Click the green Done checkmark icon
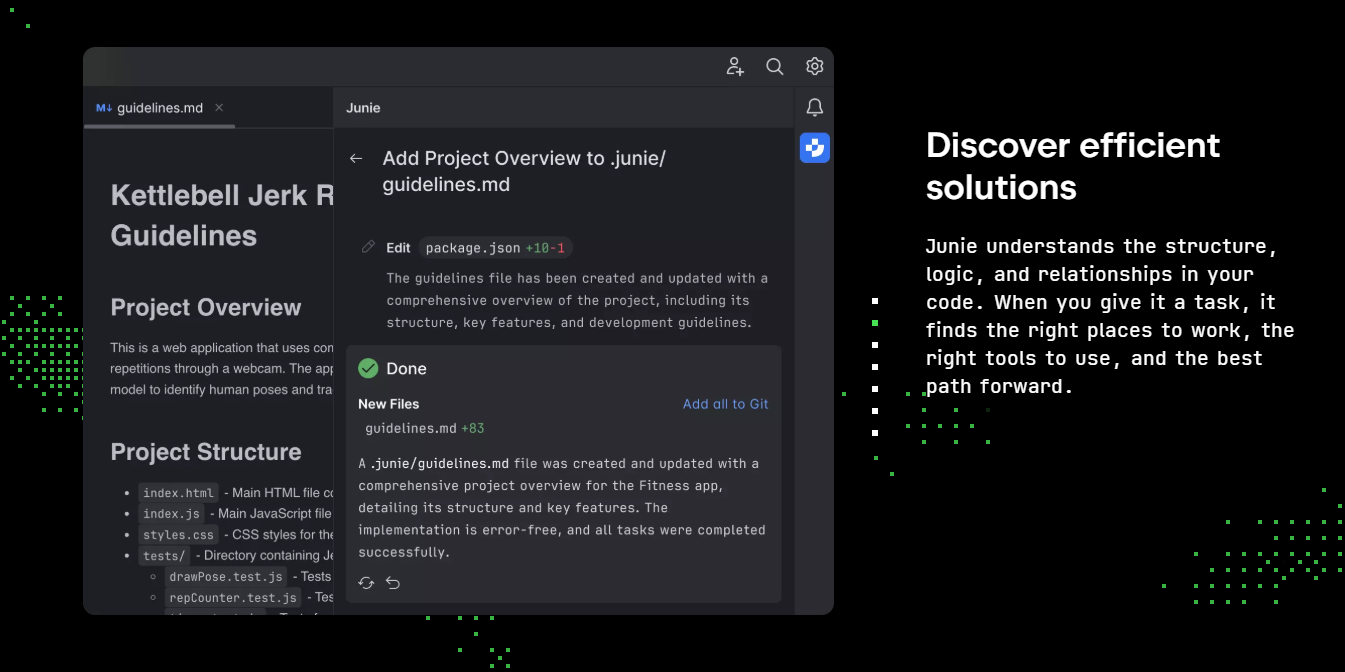Viewport: 1345px width, 672px height. click(x=368, y=368)
